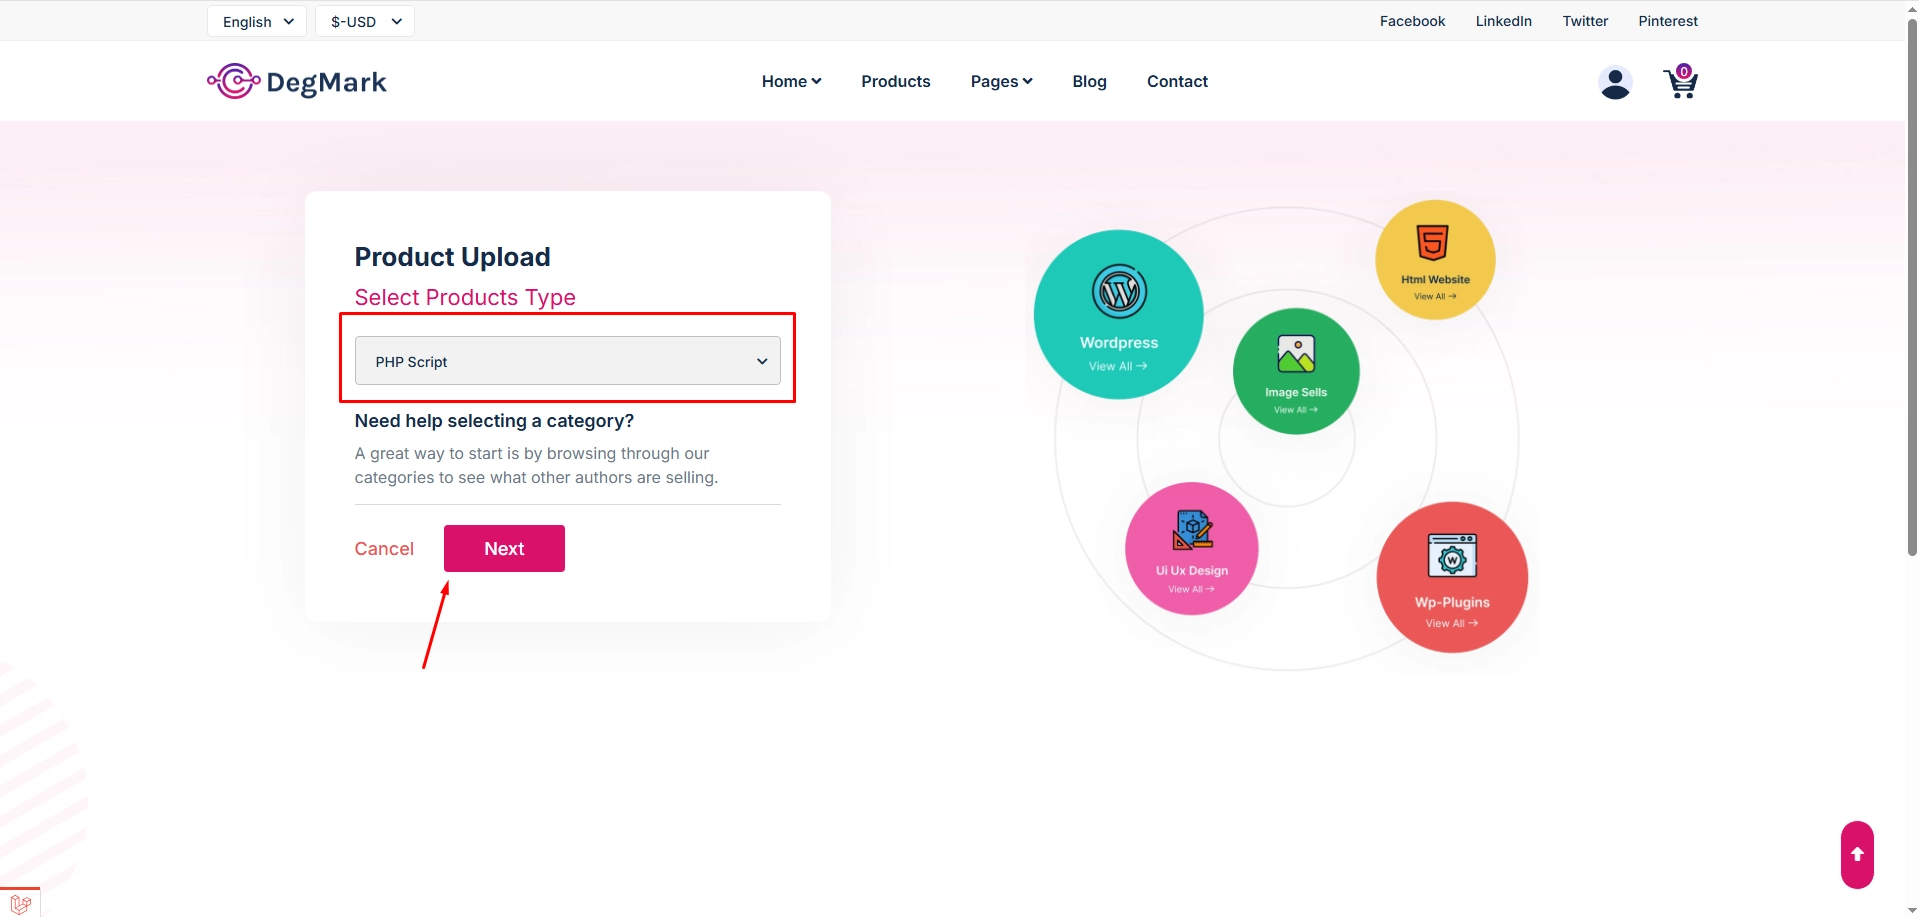Click the Cancel link

384,548
